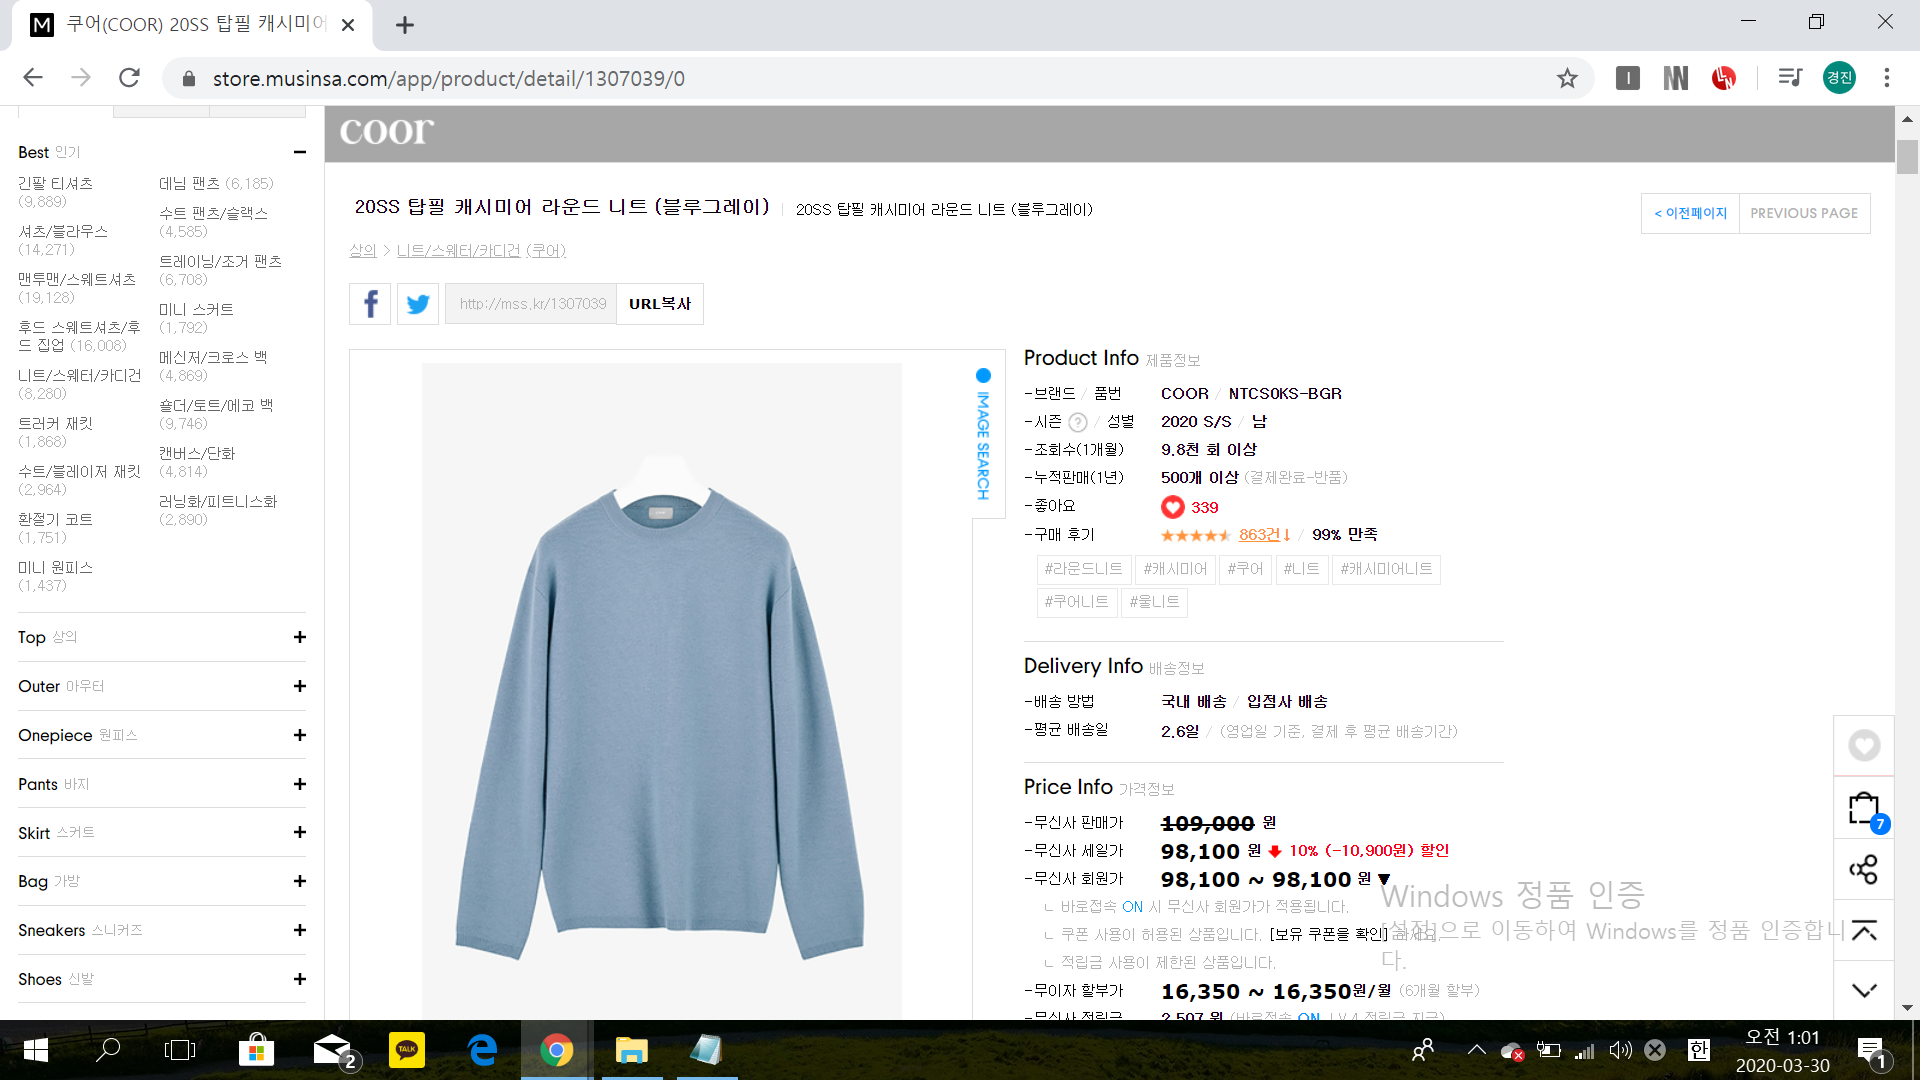Click season help question mark icon
Image resolution: width=1920 pixels, height=1080 pixels.
click(x=1077, y=422)
